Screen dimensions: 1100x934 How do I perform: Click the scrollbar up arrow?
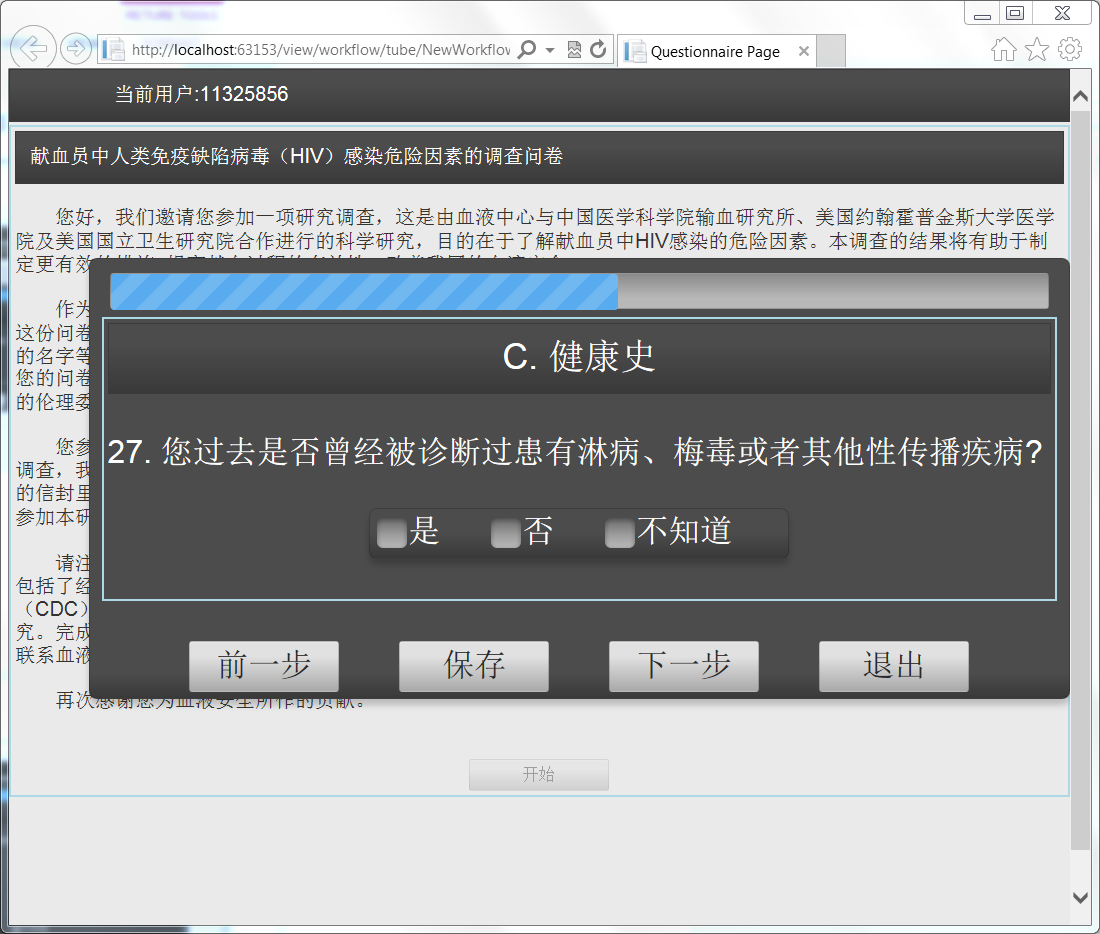click(1080, 97)
